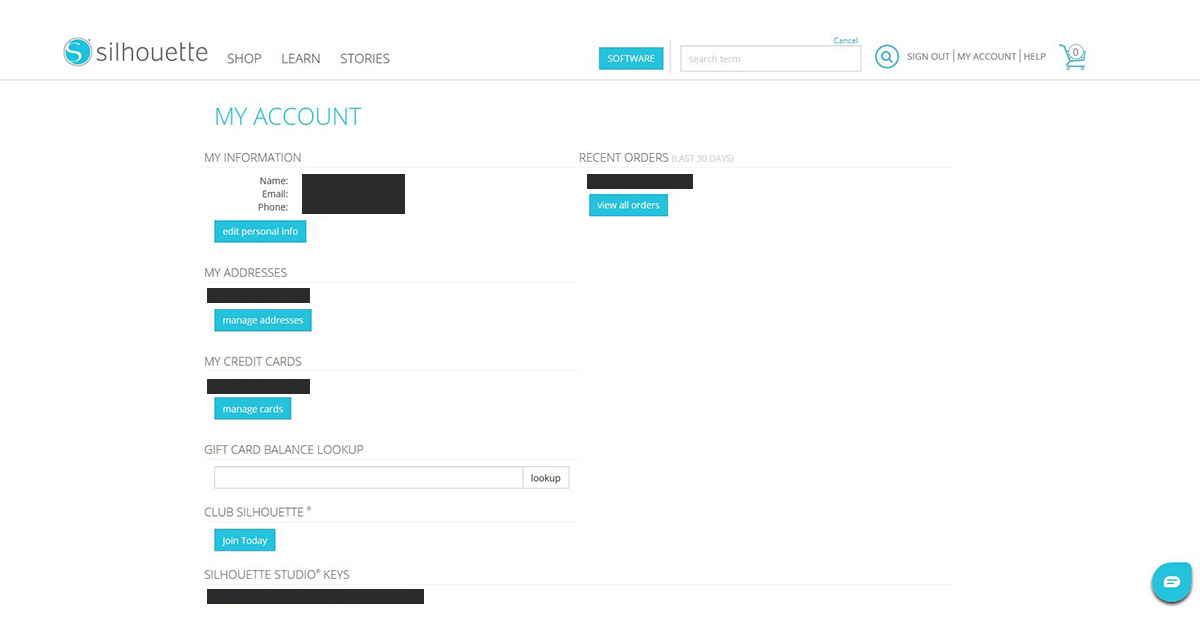The width and height of the screenshot is (1200, 630).
Task: Open the SHOP menu
Action: pos(244,59)
